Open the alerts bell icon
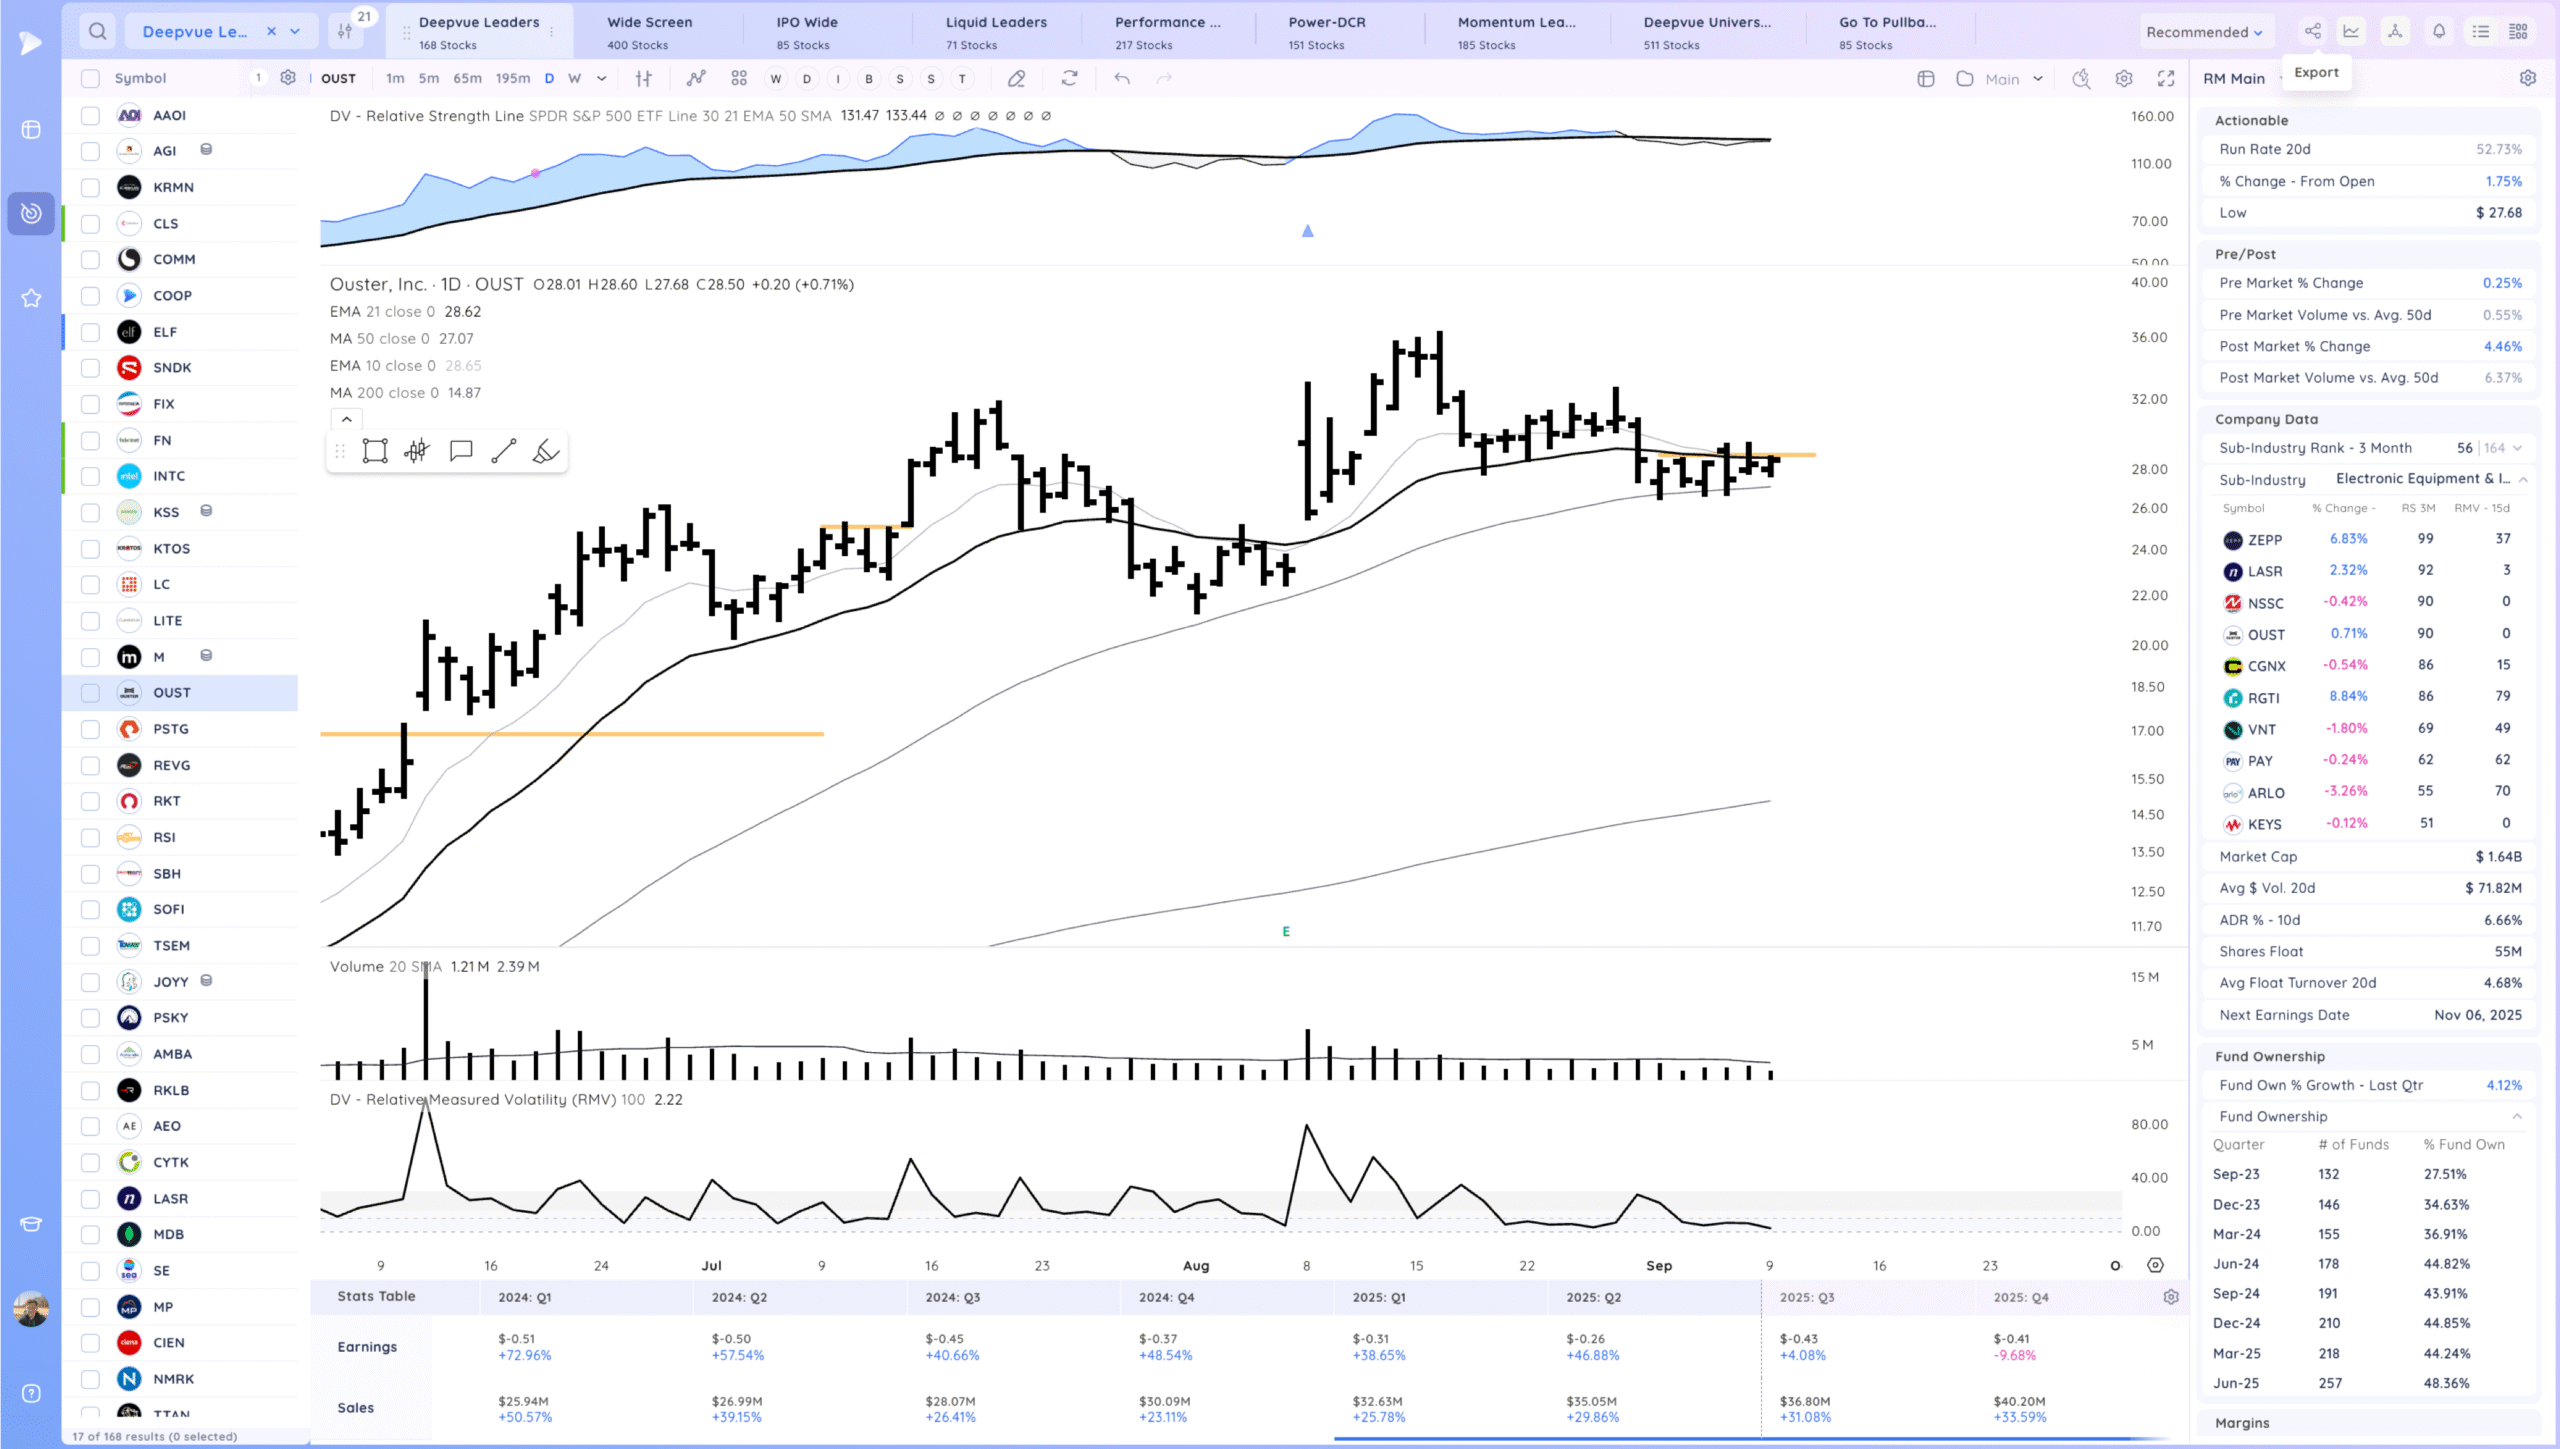Screen dimensions: 2560x1449 pyautogui.click(x=2439, y=31)
